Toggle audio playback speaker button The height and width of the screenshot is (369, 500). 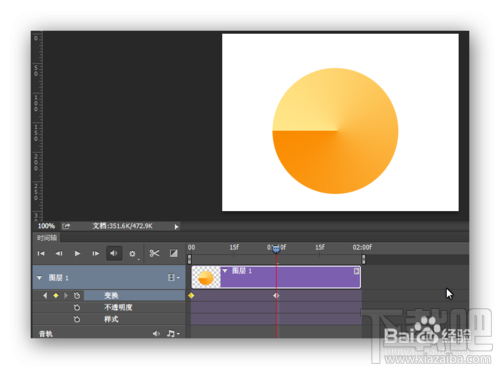(x=114, y=253)
